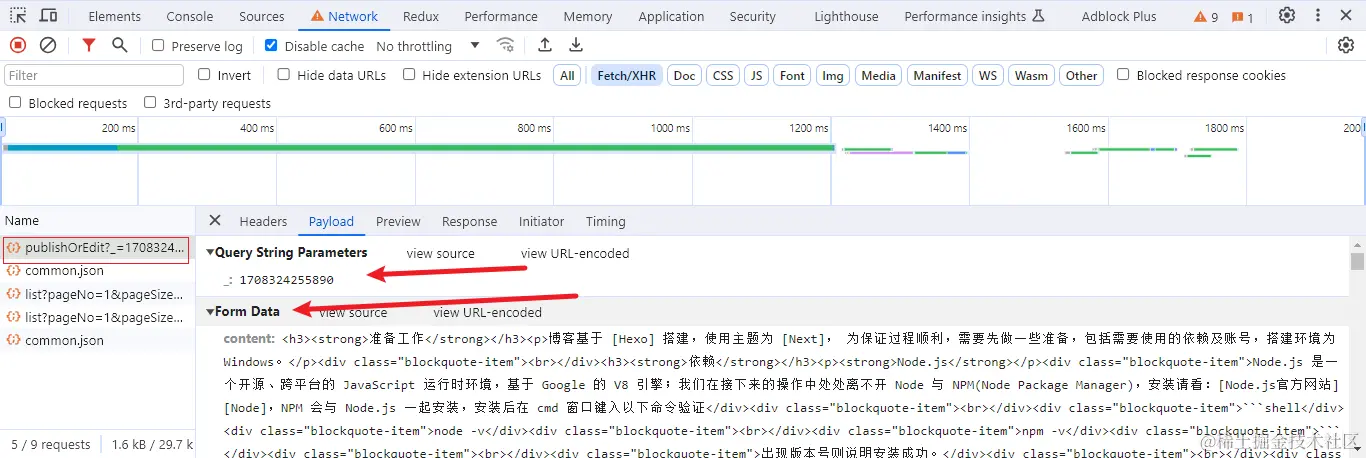
Task: Enable Blocked response cookies checkbox
Action: pyautogui.click(x=1123, y=75)
